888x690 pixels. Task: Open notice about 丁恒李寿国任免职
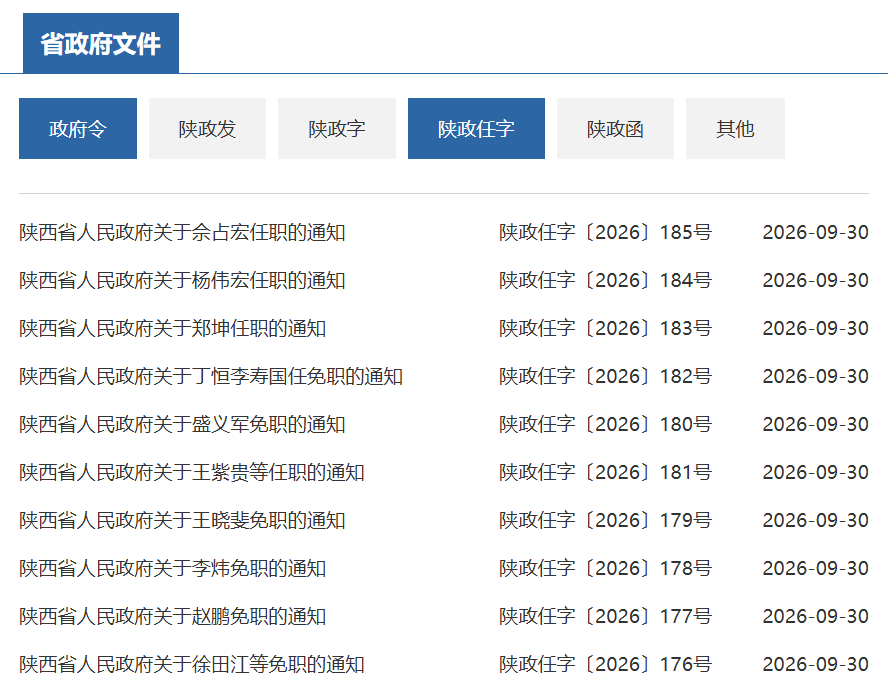click(211, 377)
